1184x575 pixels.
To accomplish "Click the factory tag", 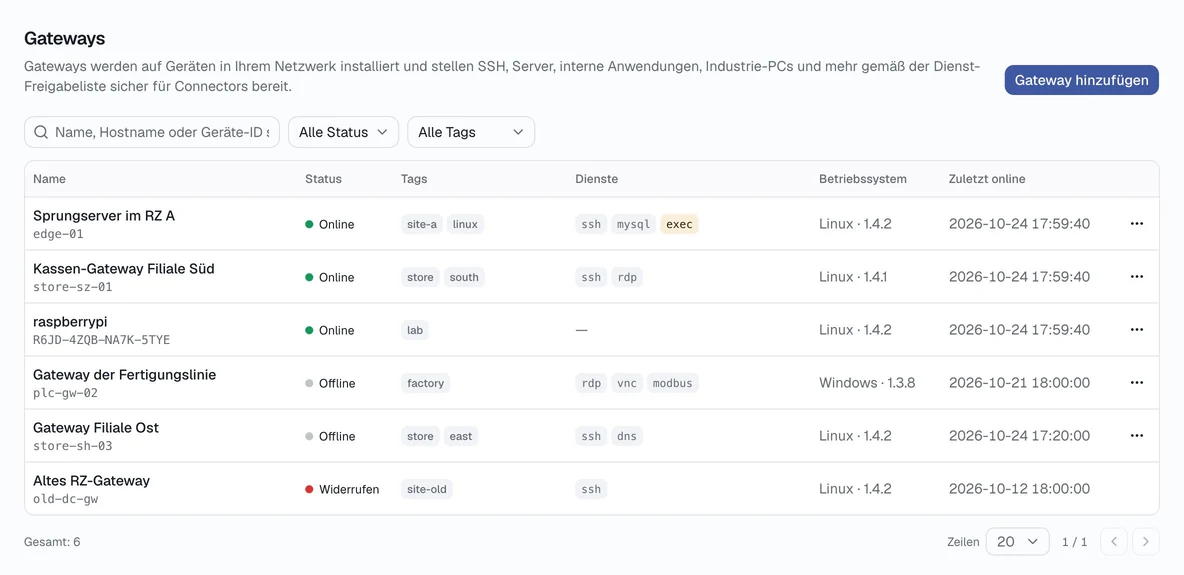I will click(x=425, y=383).
